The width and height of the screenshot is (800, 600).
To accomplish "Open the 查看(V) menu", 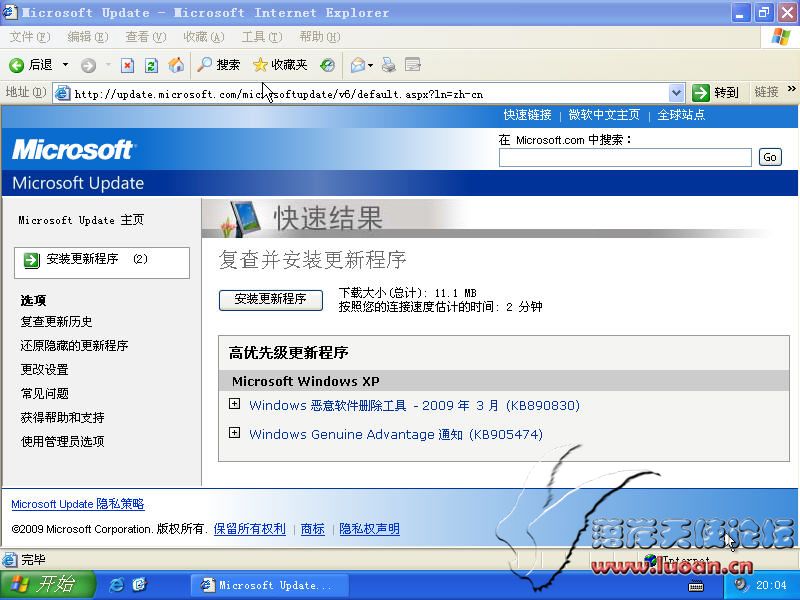I will click(146, 37).
